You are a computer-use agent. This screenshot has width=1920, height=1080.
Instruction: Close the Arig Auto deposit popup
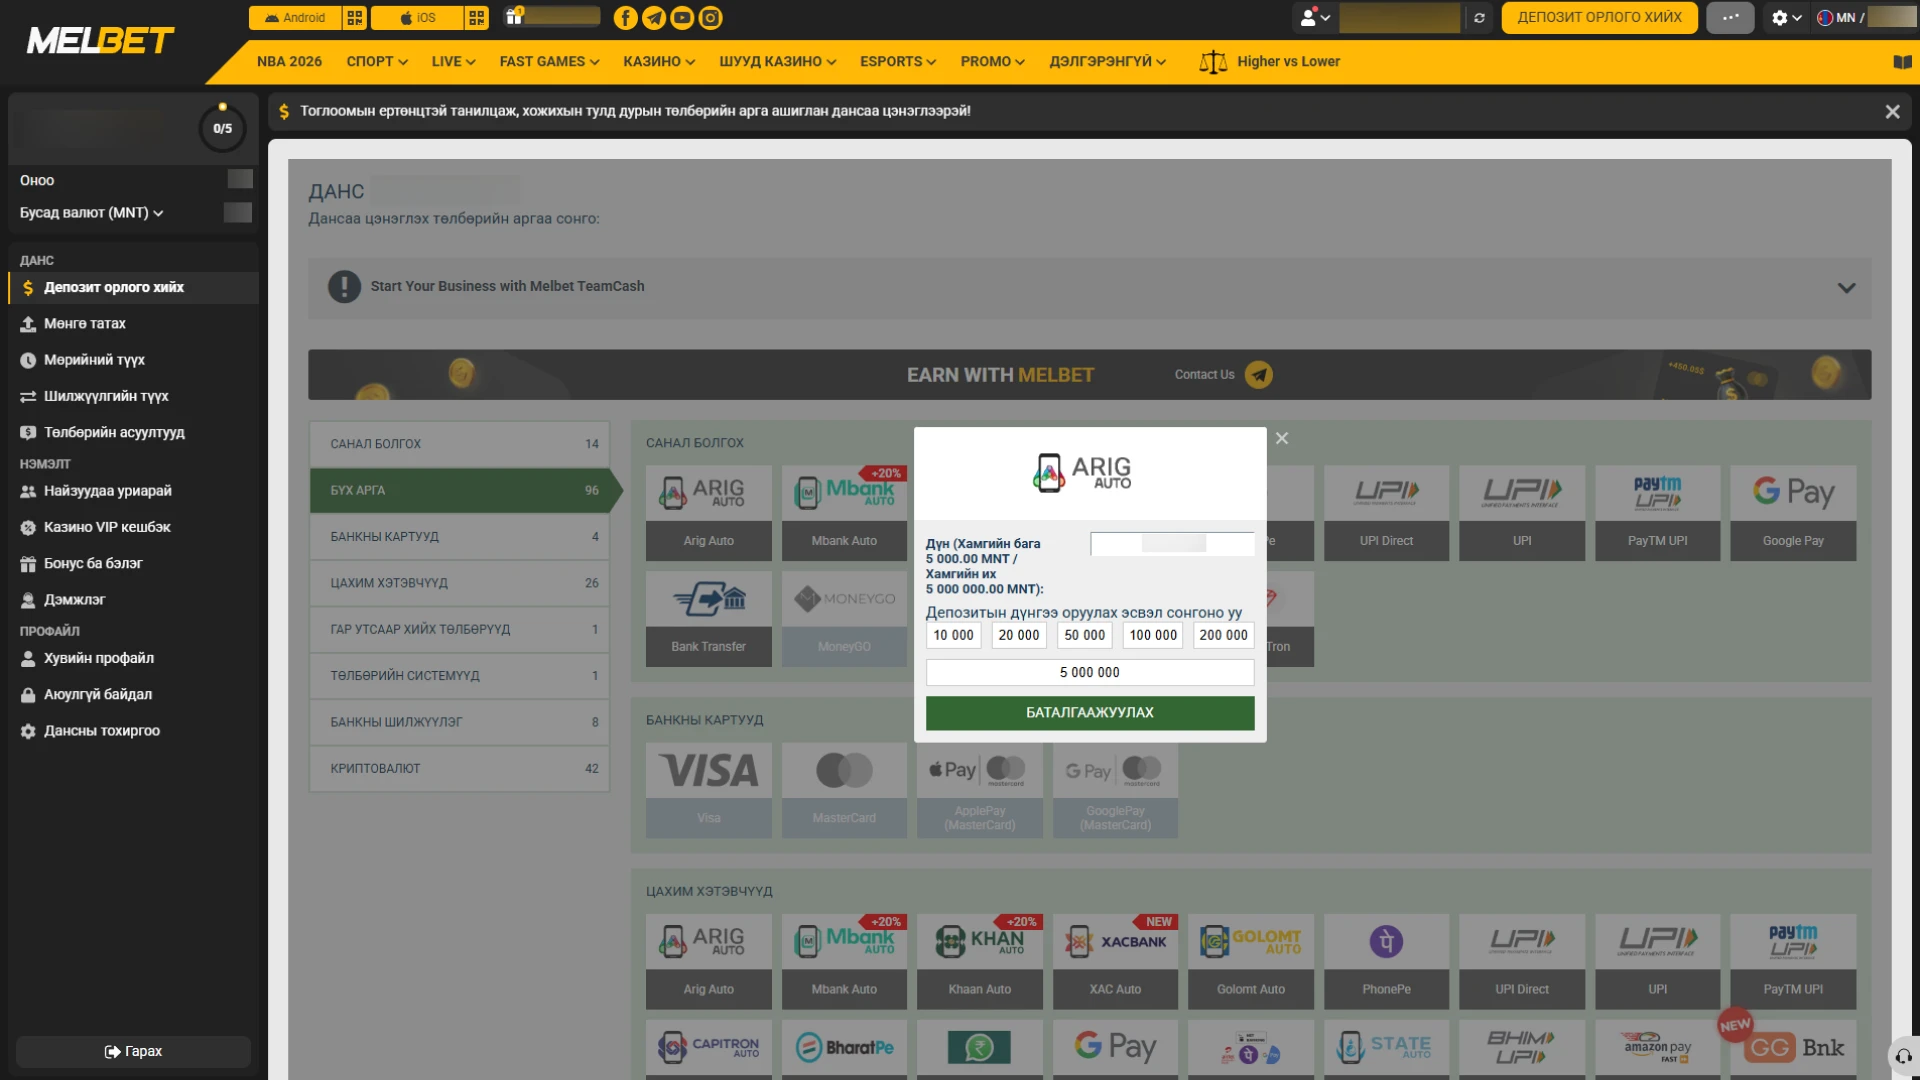tap(1282, 438)
